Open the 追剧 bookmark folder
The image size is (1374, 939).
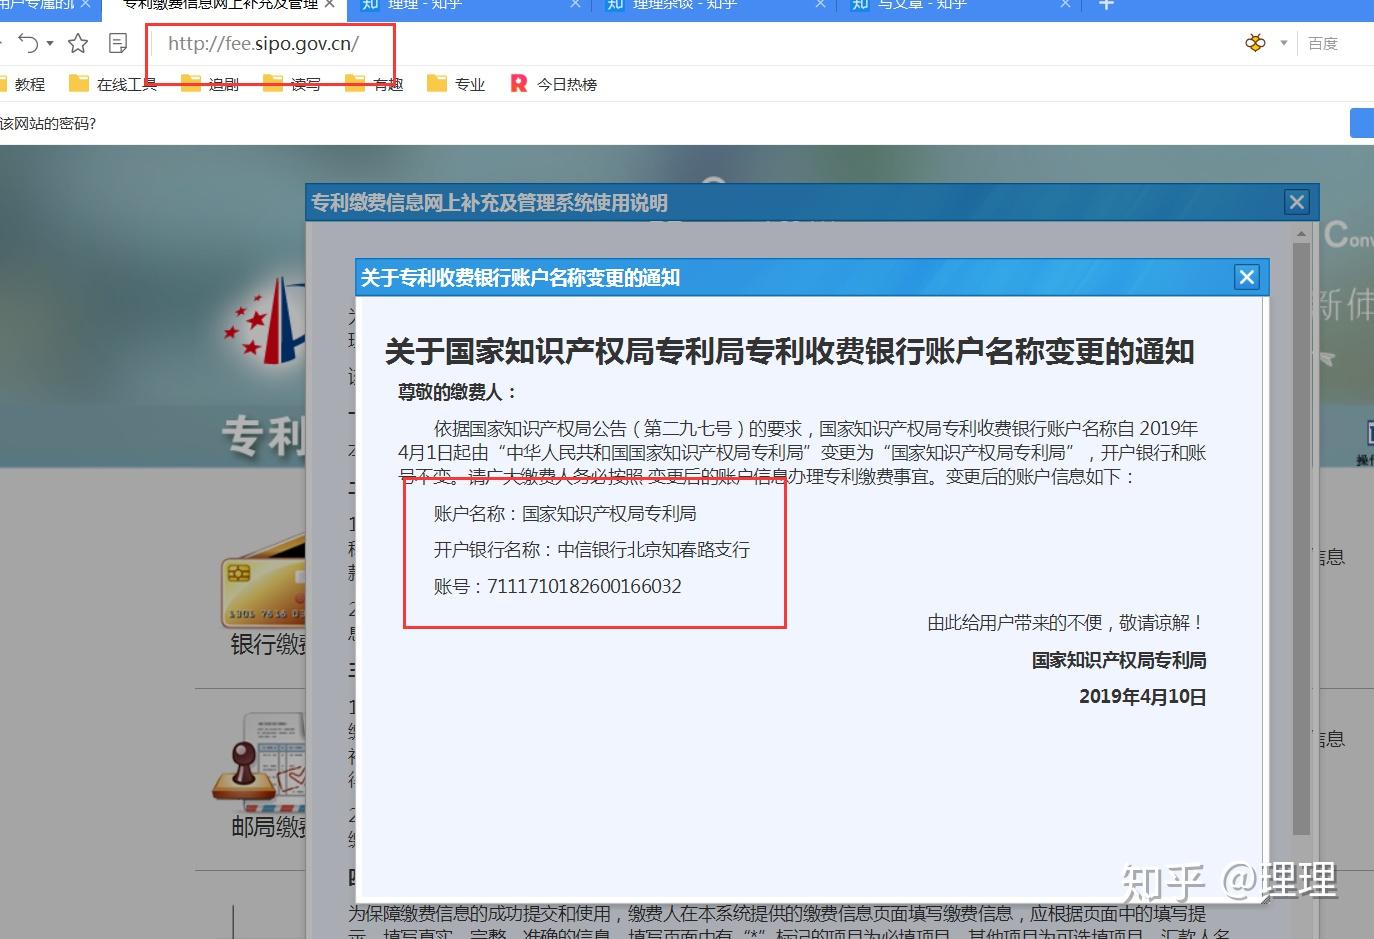[210, 84]
